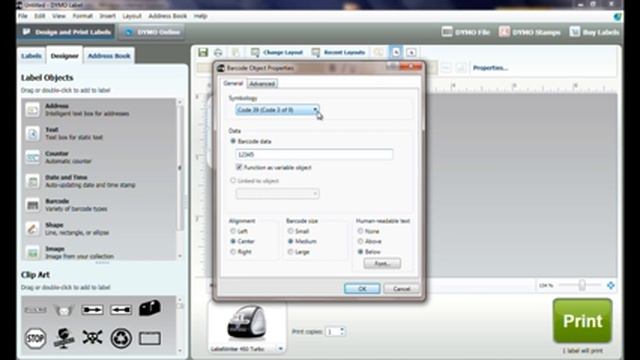This screenshot has width=640, height=360.
Task: Select the left-pointing arrow clip art
Action: [x=121, y=310]
